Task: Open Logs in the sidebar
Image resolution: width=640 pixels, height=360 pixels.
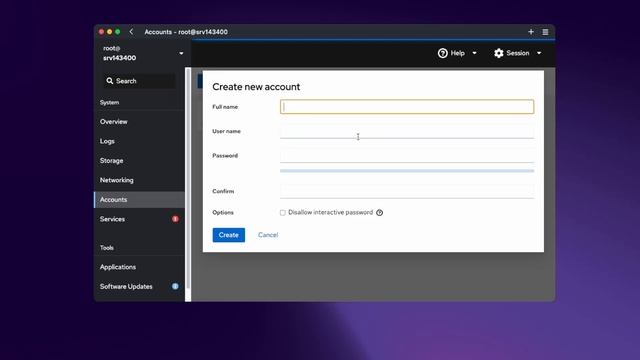Action: pos(139,141)
